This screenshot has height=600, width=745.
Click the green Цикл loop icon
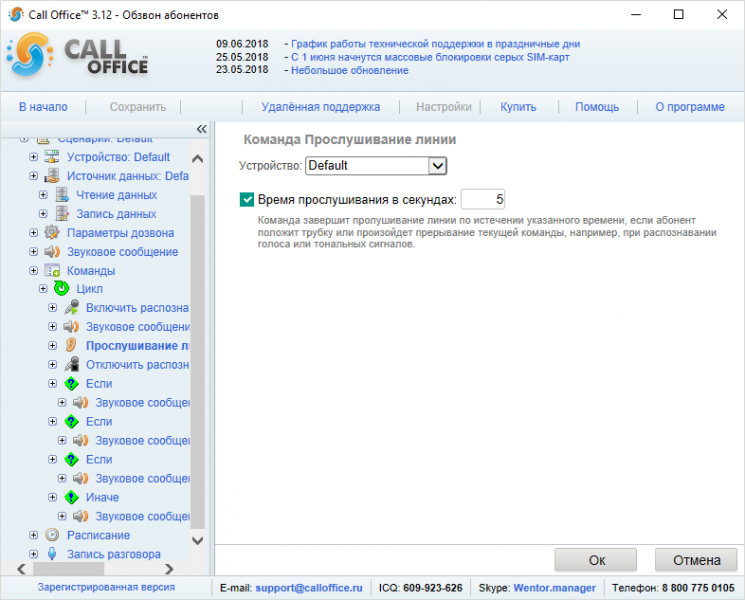point(62,288)
